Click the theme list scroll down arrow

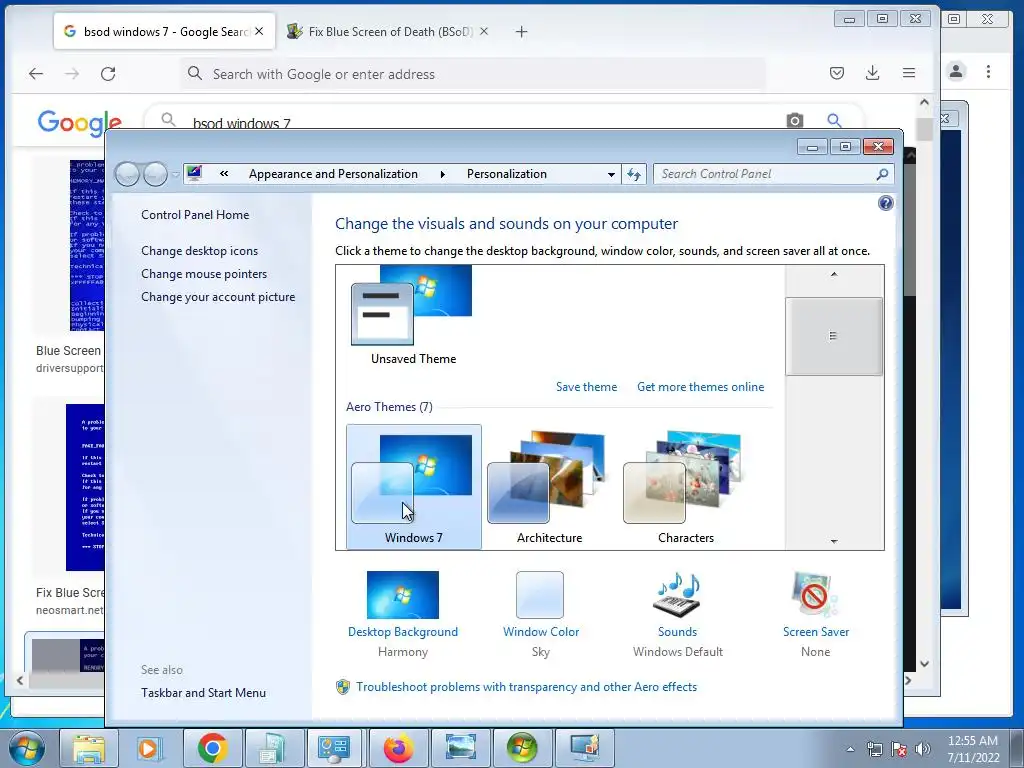(834, 541)
